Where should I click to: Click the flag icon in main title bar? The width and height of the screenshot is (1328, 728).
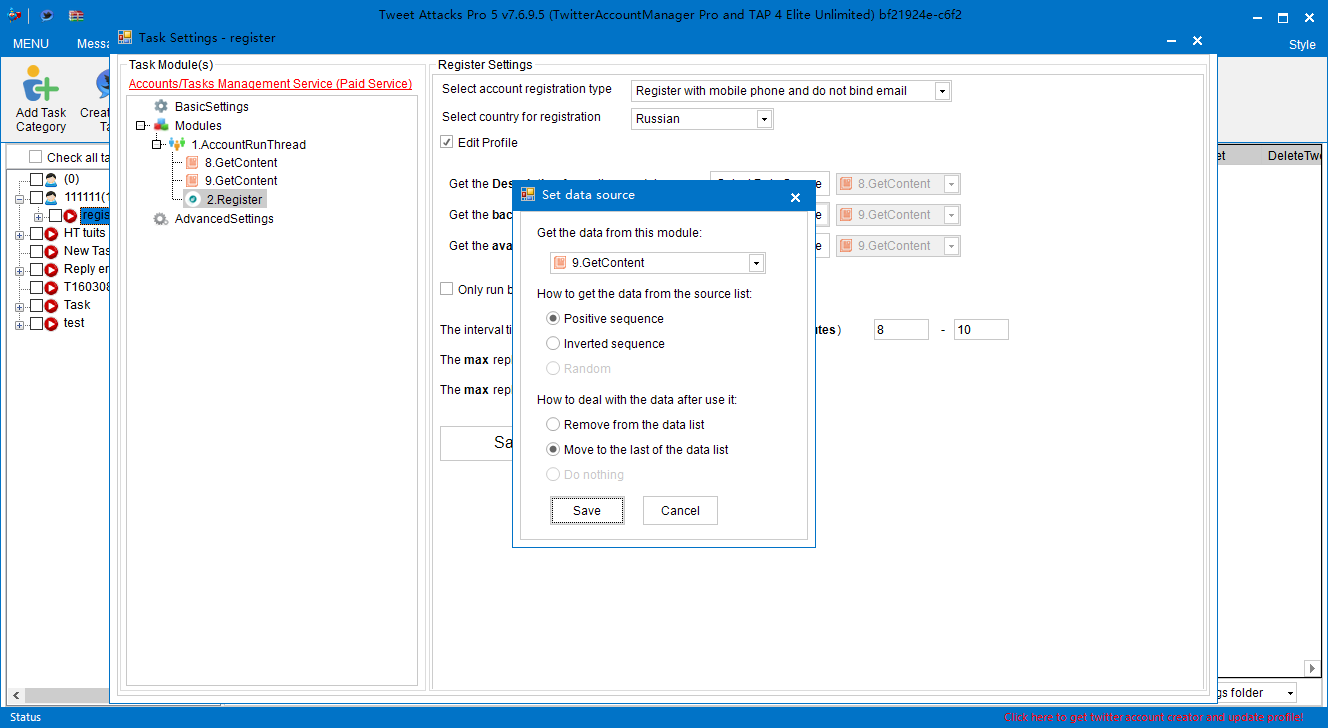pyautogui.click(x=76, y=15)
